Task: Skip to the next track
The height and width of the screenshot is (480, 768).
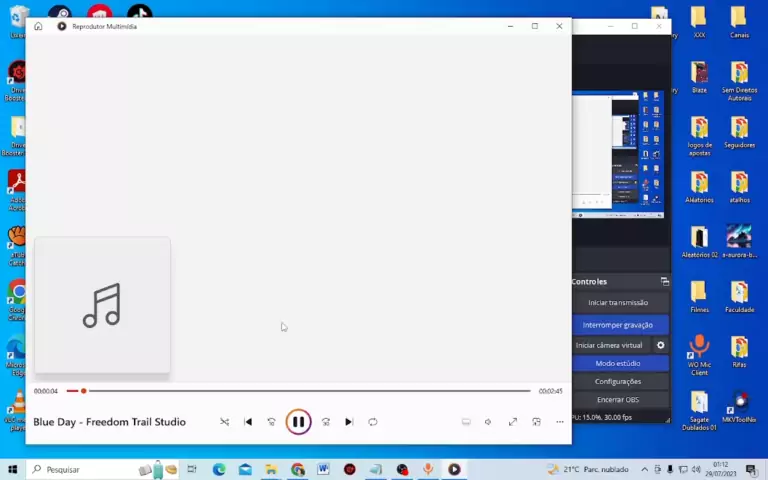Action: pyautogui.click(x=348, y=422)
